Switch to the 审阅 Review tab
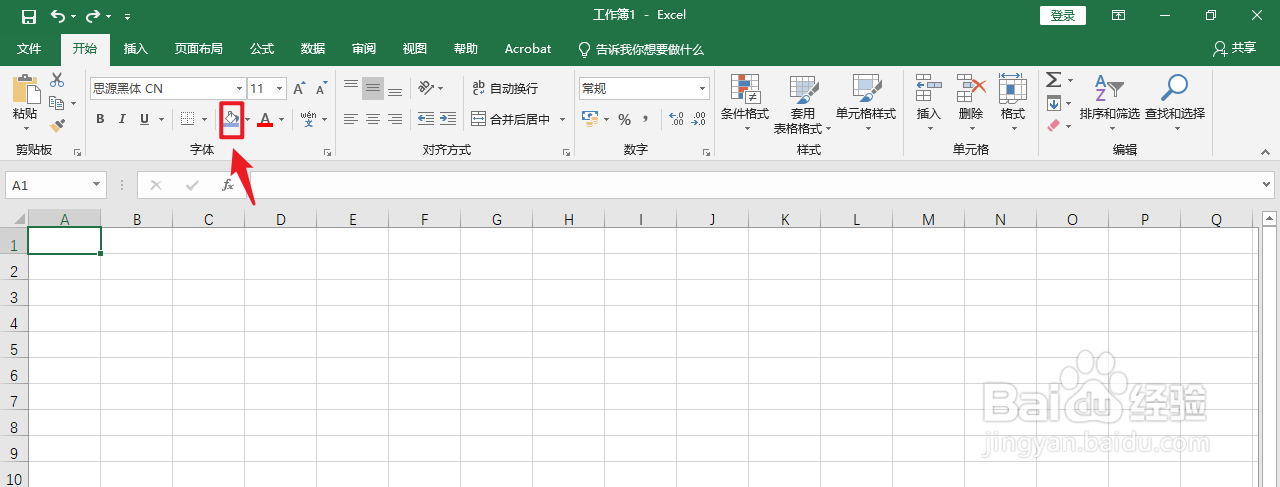The height and width of the screenshot is (487, 1280). [x=364, y=48]
